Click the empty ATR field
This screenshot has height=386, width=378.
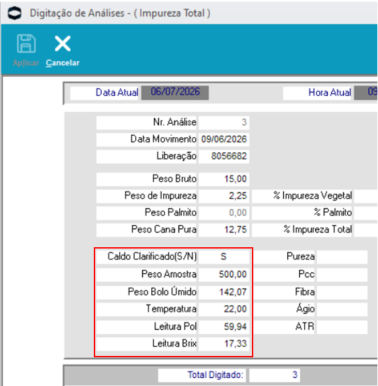(342, 327)
